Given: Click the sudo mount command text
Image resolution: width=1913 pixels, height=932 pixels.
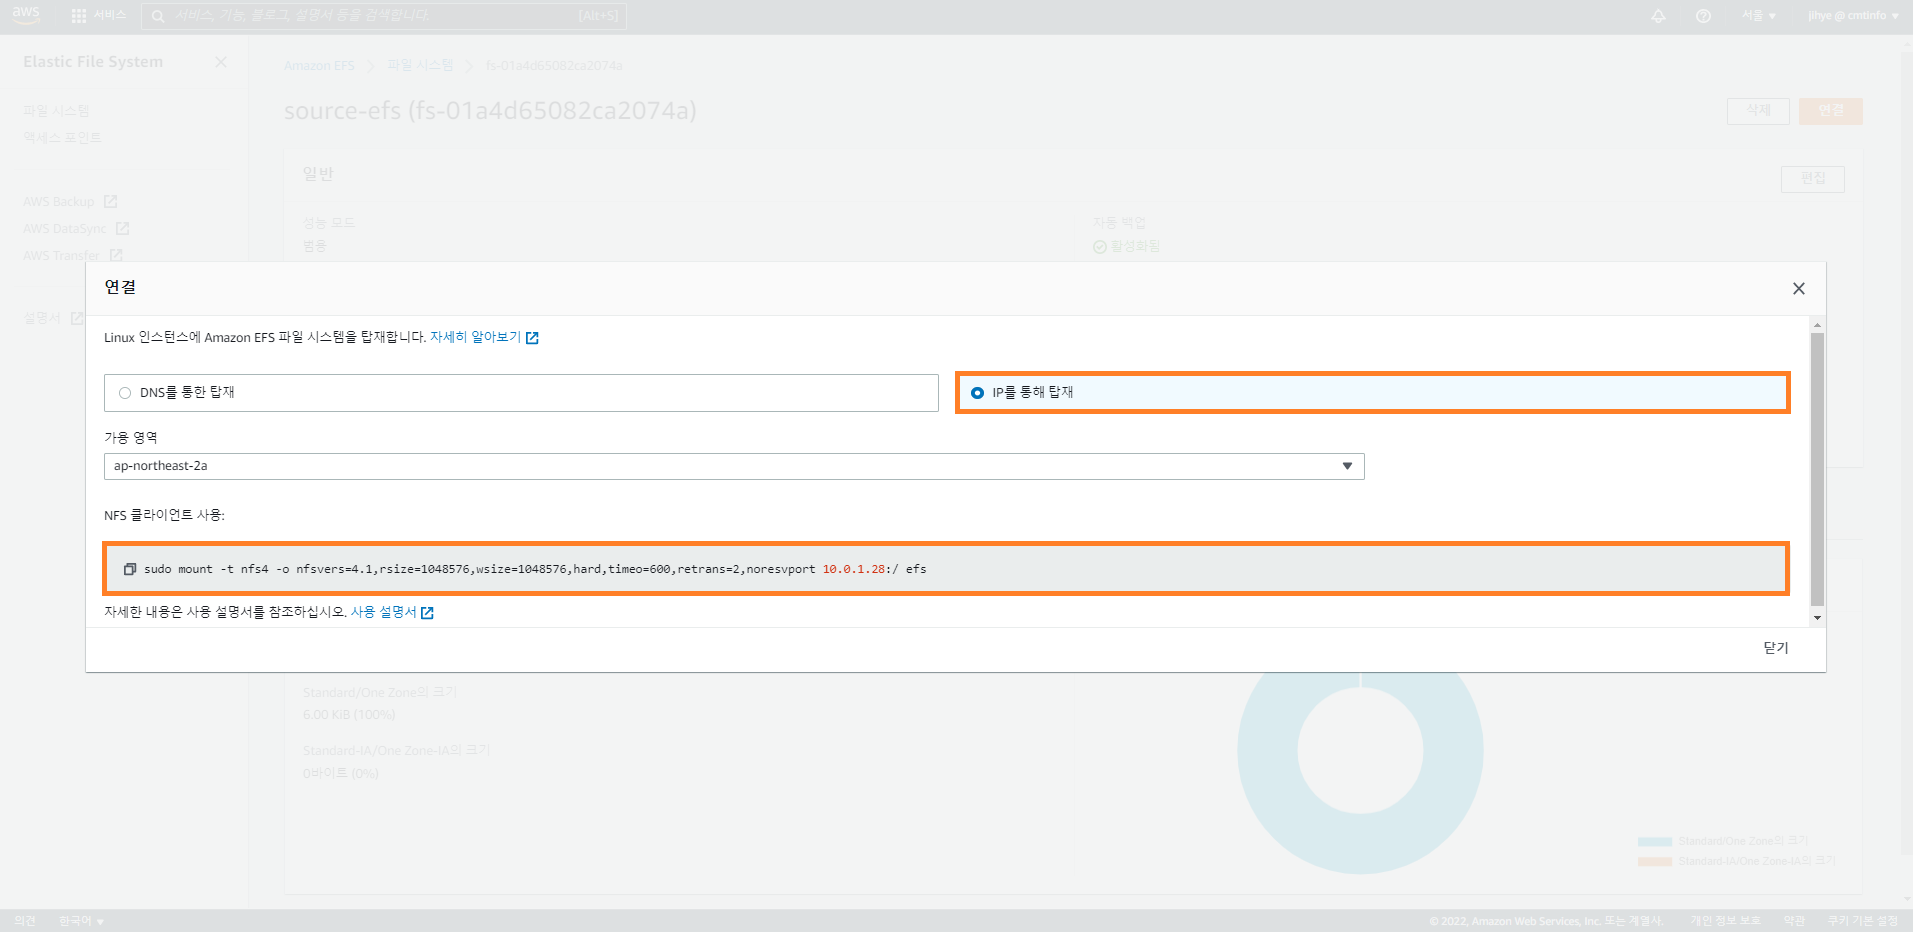Looking at the screenshot, I should tap(535, 569).
